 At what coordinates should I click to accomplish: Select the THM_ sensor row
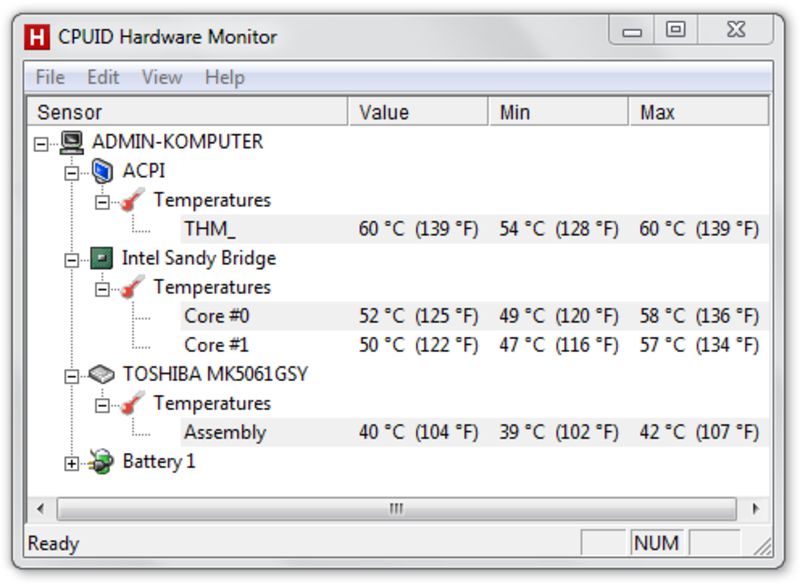[x=474, y=229]
